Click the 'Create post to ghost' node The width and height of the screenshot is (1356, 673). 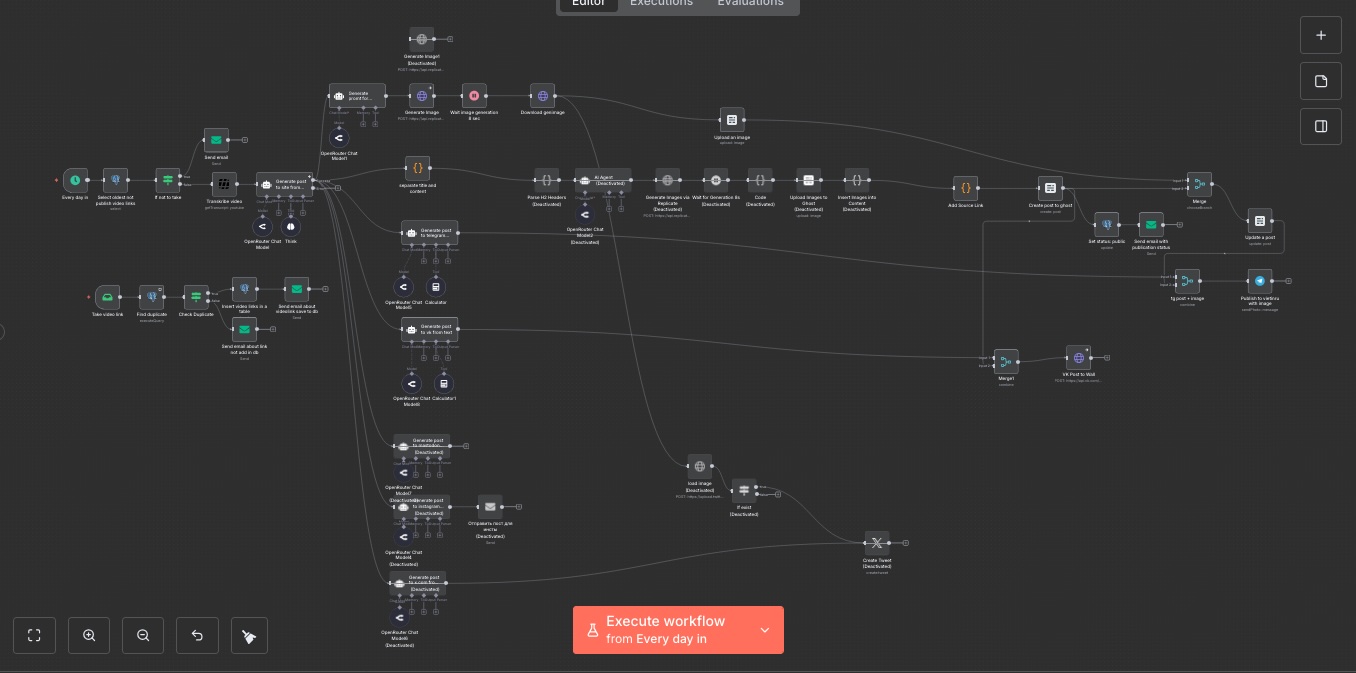click(1050, 188)
